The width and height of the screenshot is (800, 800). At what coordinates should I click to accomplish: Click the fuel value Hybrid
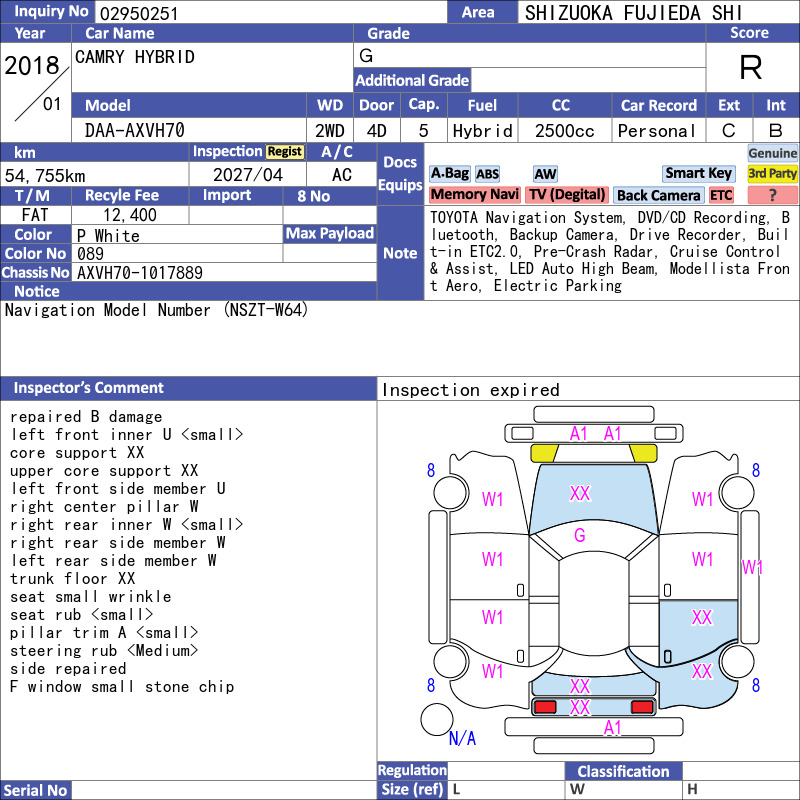(x=482, y=131)
